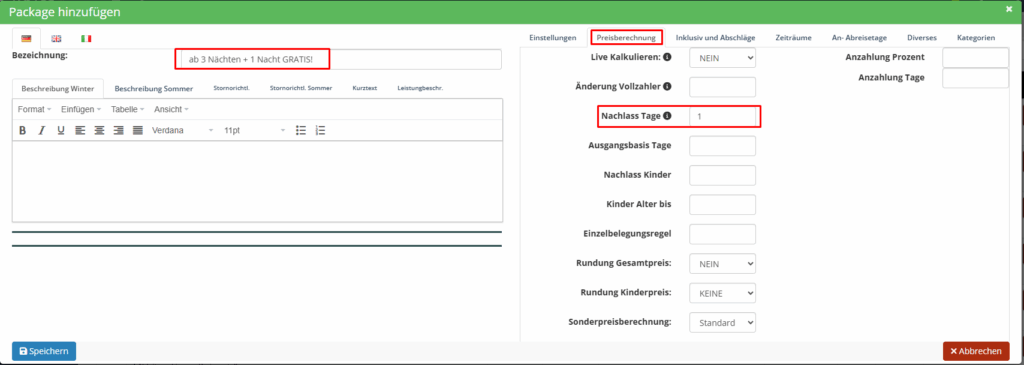Open Sonderpreisberechnung Standard dropdown
Viewport: 1024px width, 365px height.
[x=722, y=323]
